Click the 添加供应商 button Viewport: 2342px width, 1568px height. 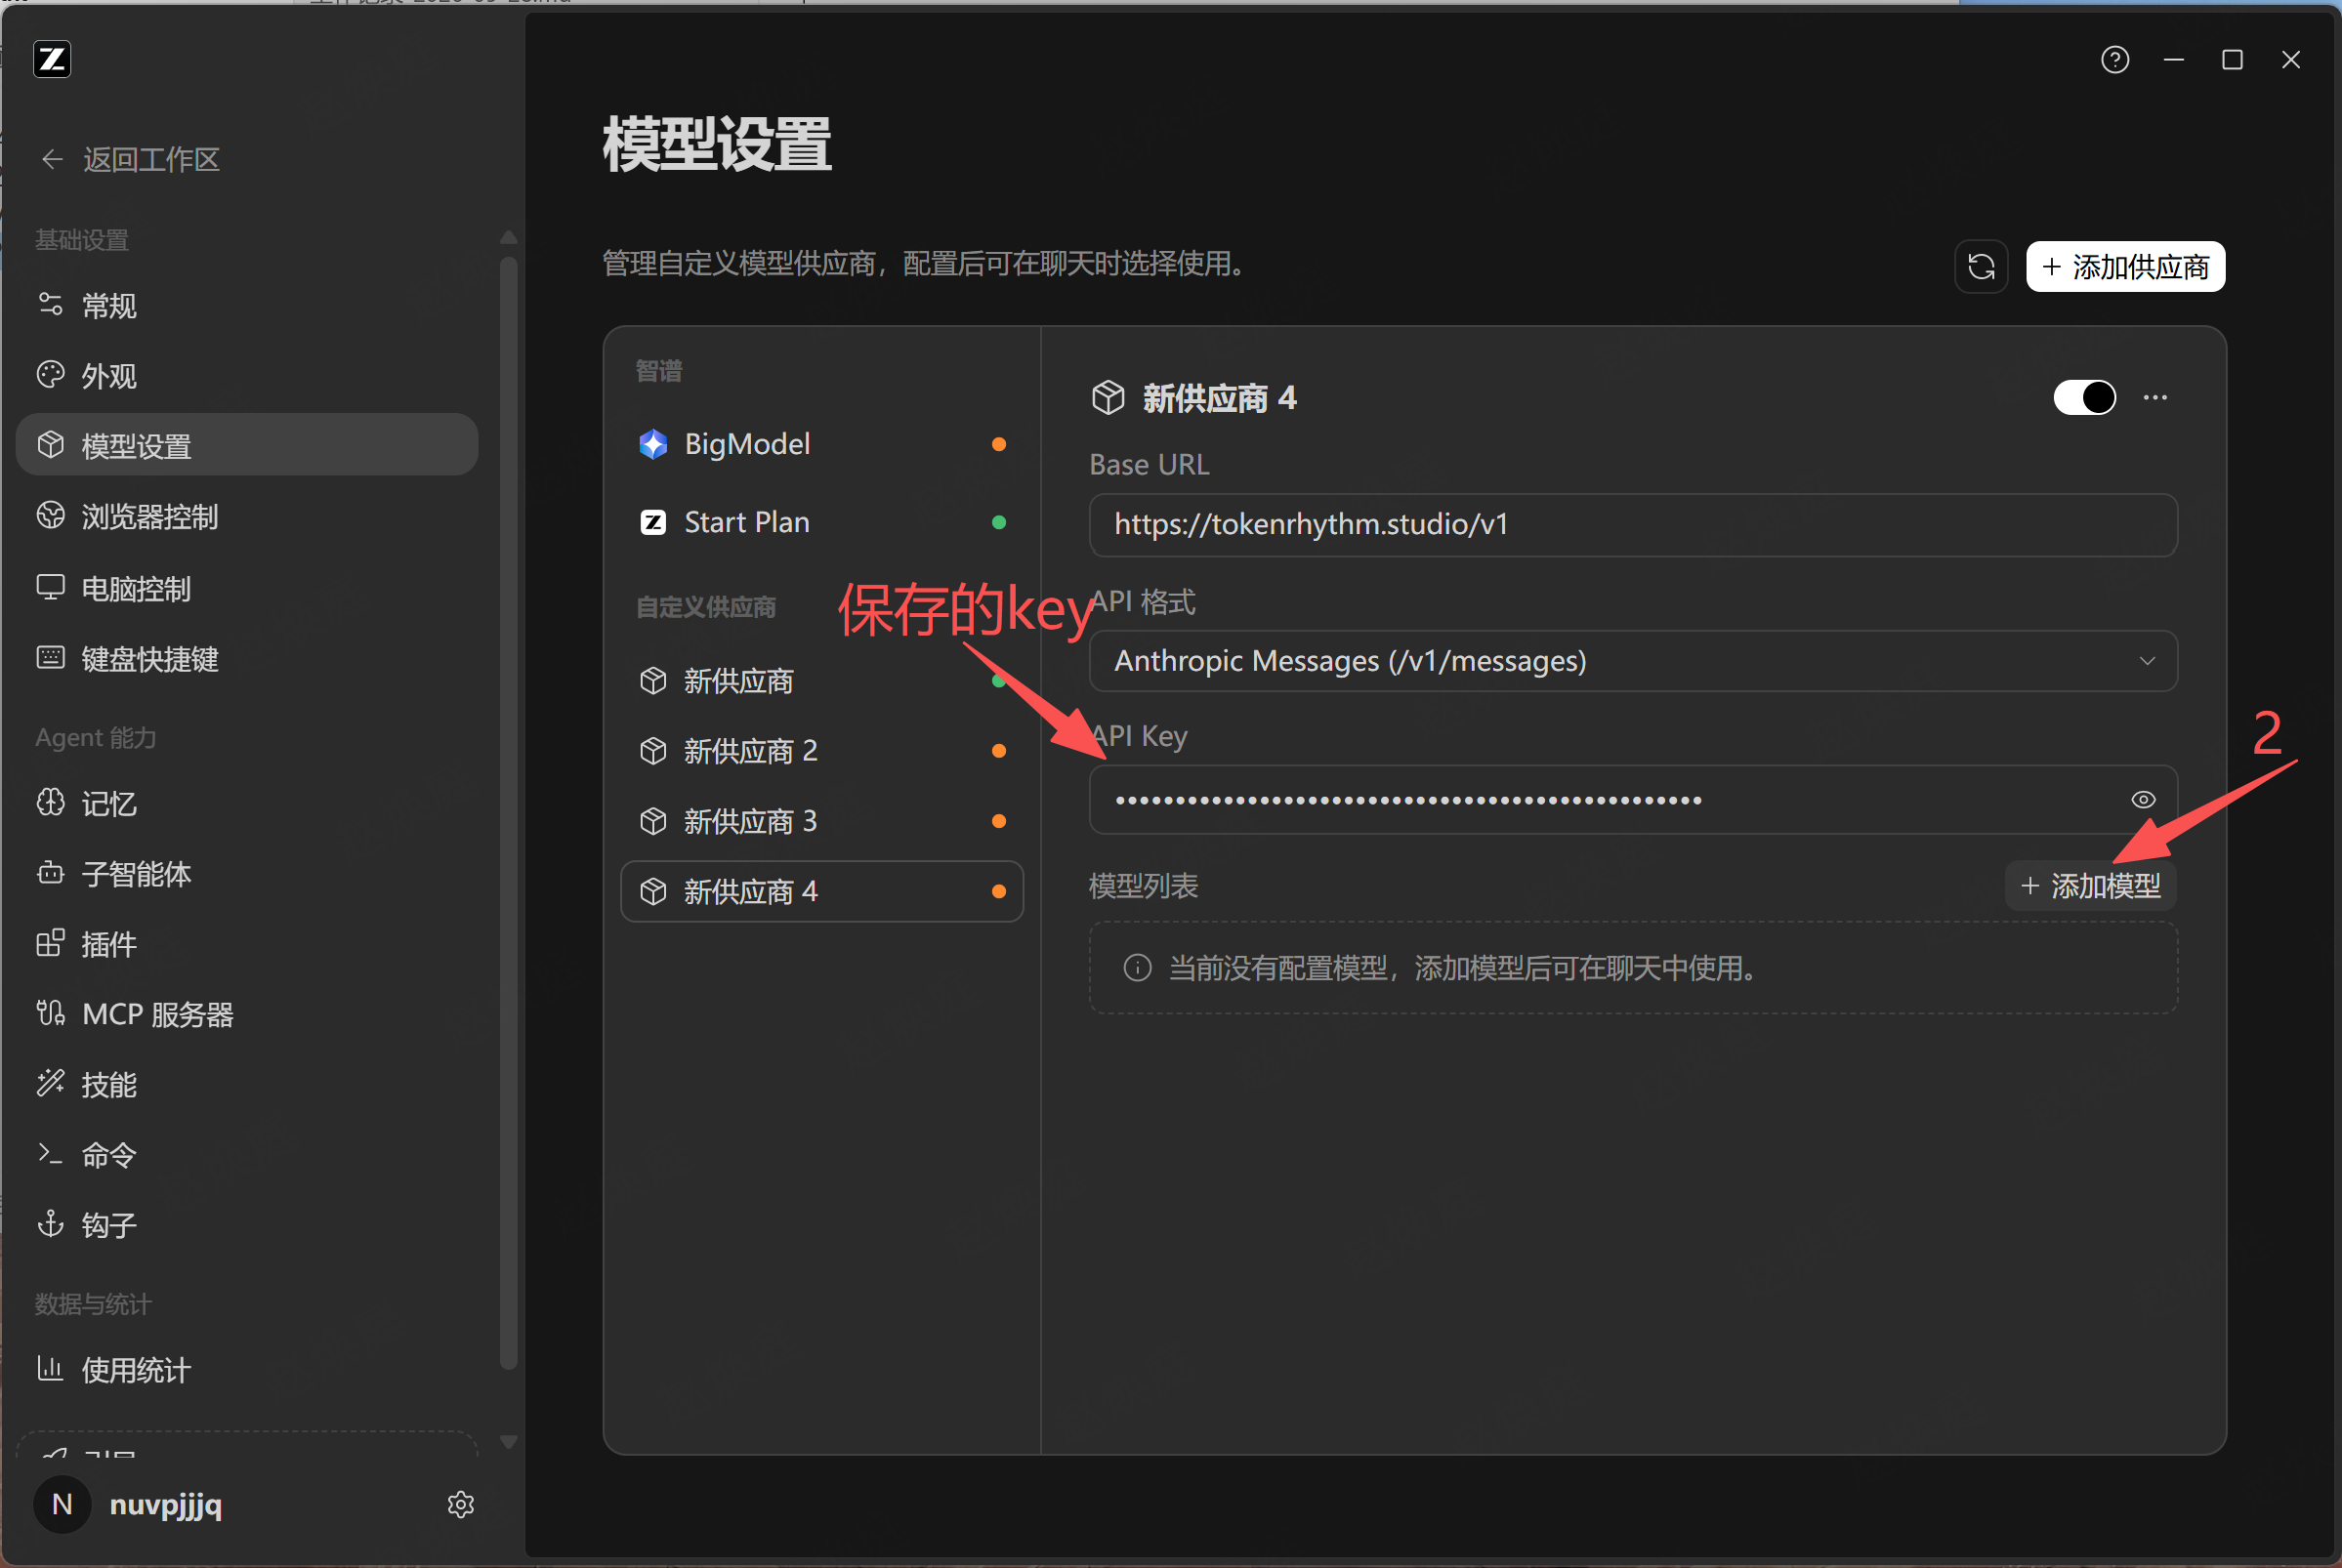click(2125, 267)
